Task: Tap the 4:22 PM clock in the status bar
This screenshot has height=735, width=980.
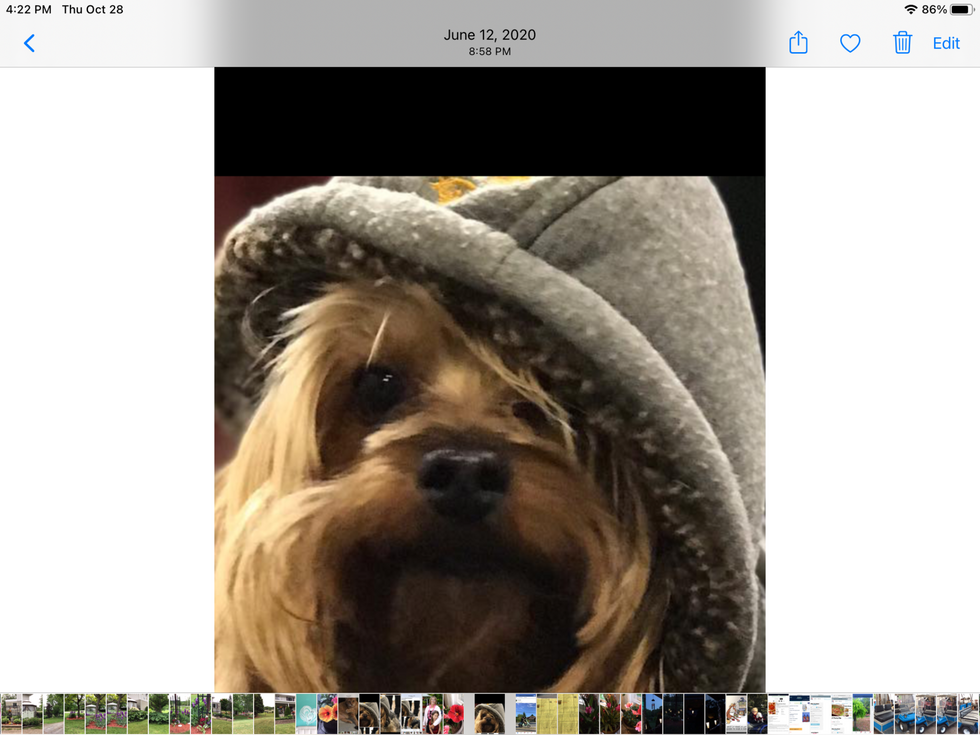Action: [29, 9]
